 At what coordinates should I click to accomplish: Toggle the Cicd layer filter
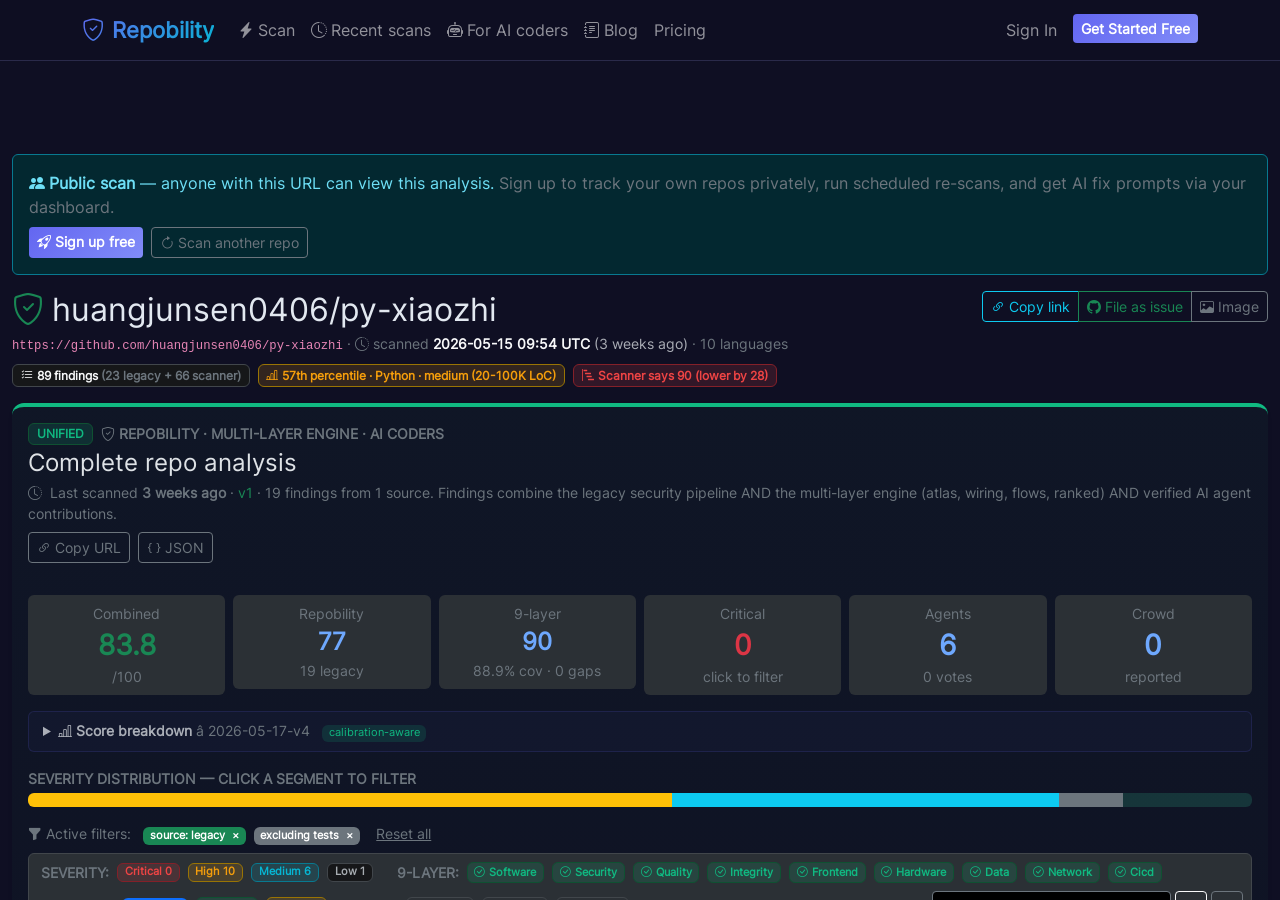coord(1135,872)
